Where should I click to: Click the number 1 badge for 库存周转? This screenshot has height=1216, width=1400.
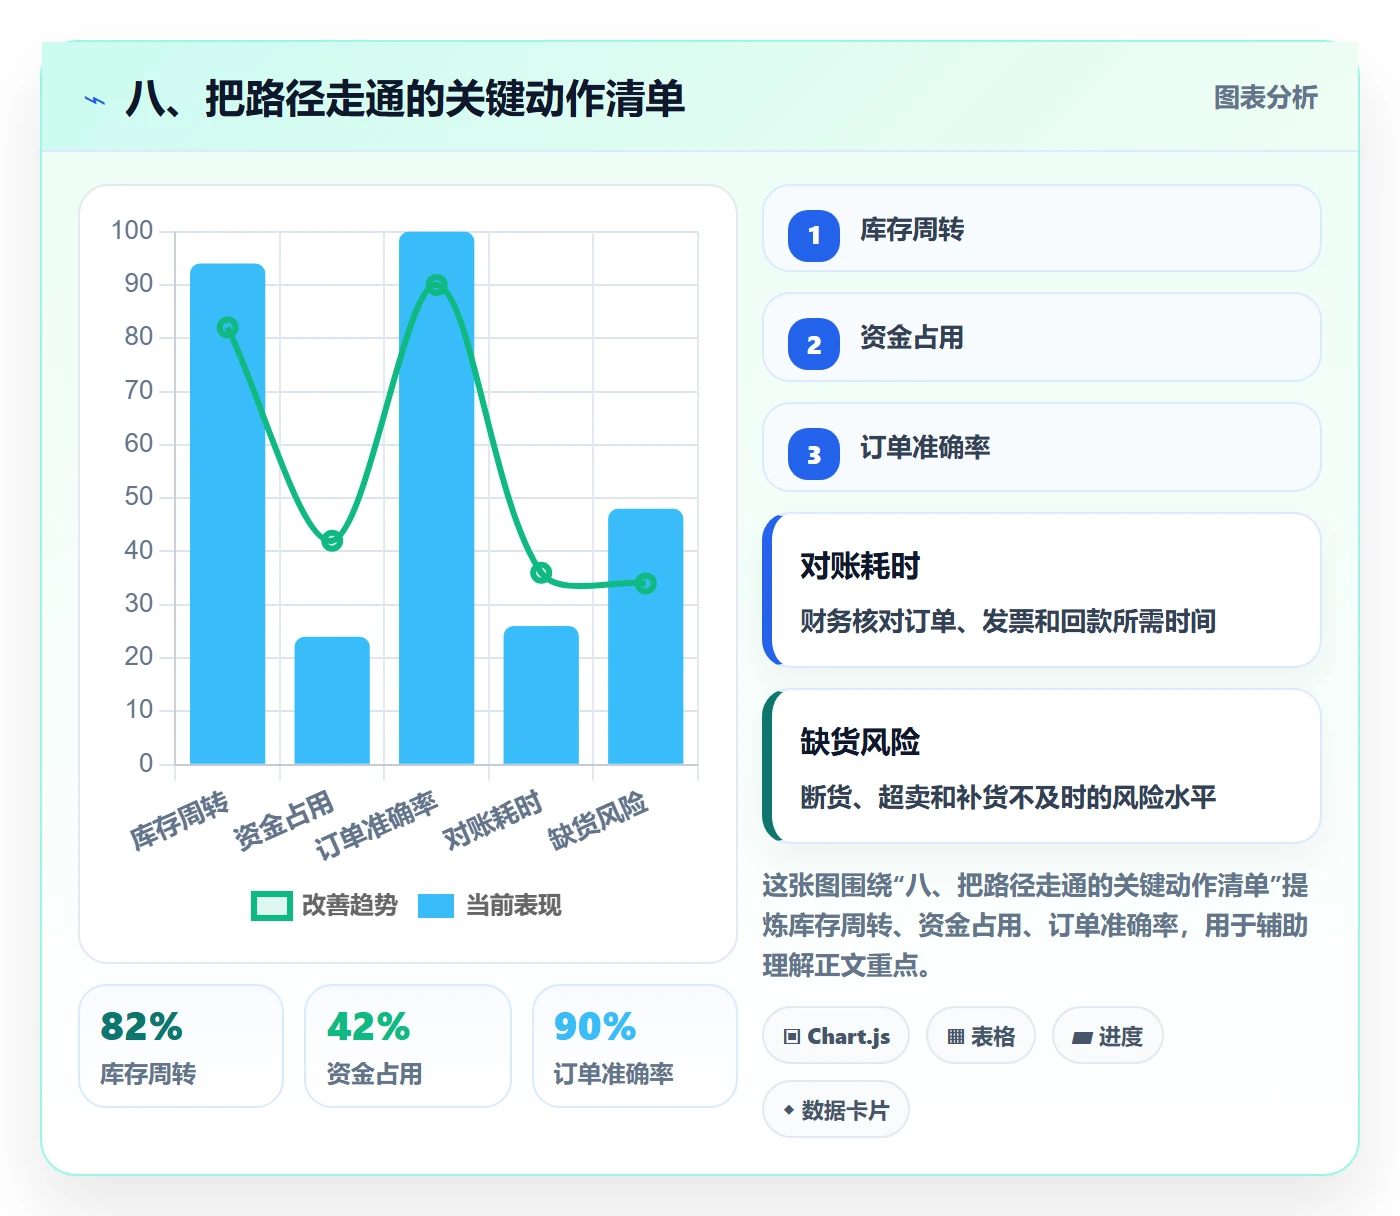point(814,236)
